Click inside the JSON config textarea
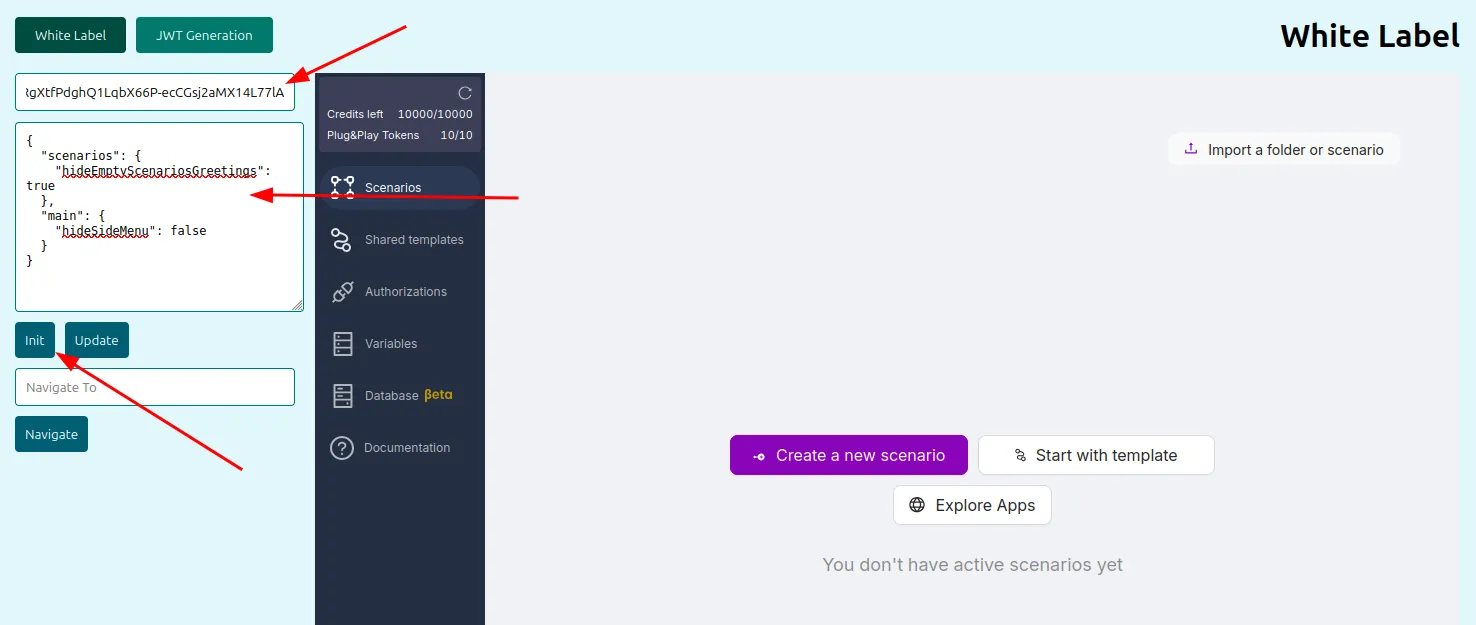Image resolution: width=1476 pixels, height=625 pixels. (160, 280)
